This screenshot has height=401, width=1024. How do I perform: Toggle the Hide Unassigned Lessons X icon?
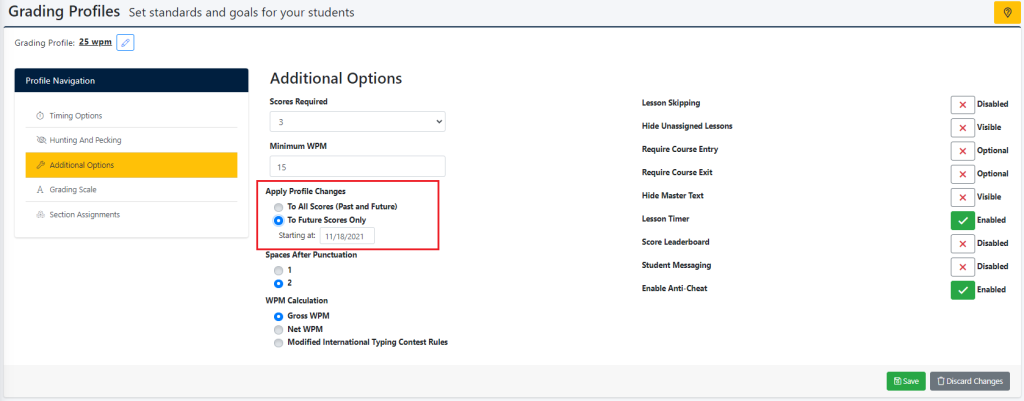coord(962,127)
